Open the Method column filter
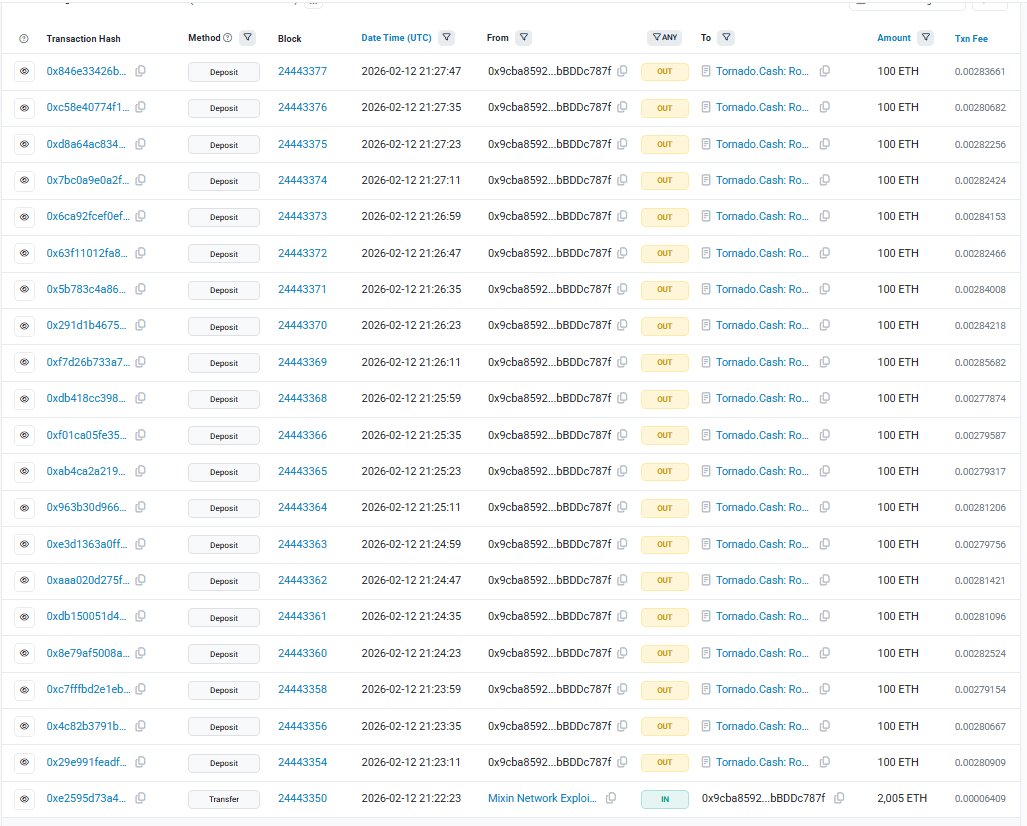The width and height of the screenshot is (1027, 826). click(x=248, y=37)
